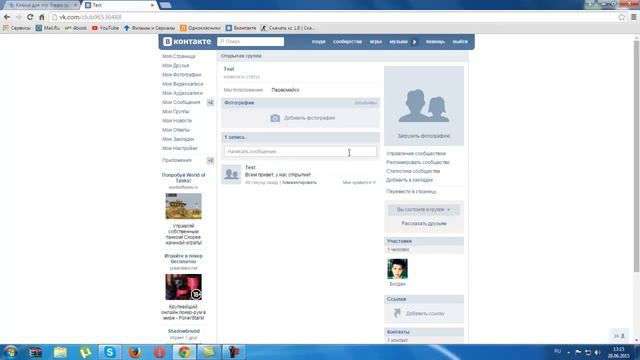640x360 pixels.
Task: Open Мои Друзья in sidebar
Action: [x=176, y=65]
